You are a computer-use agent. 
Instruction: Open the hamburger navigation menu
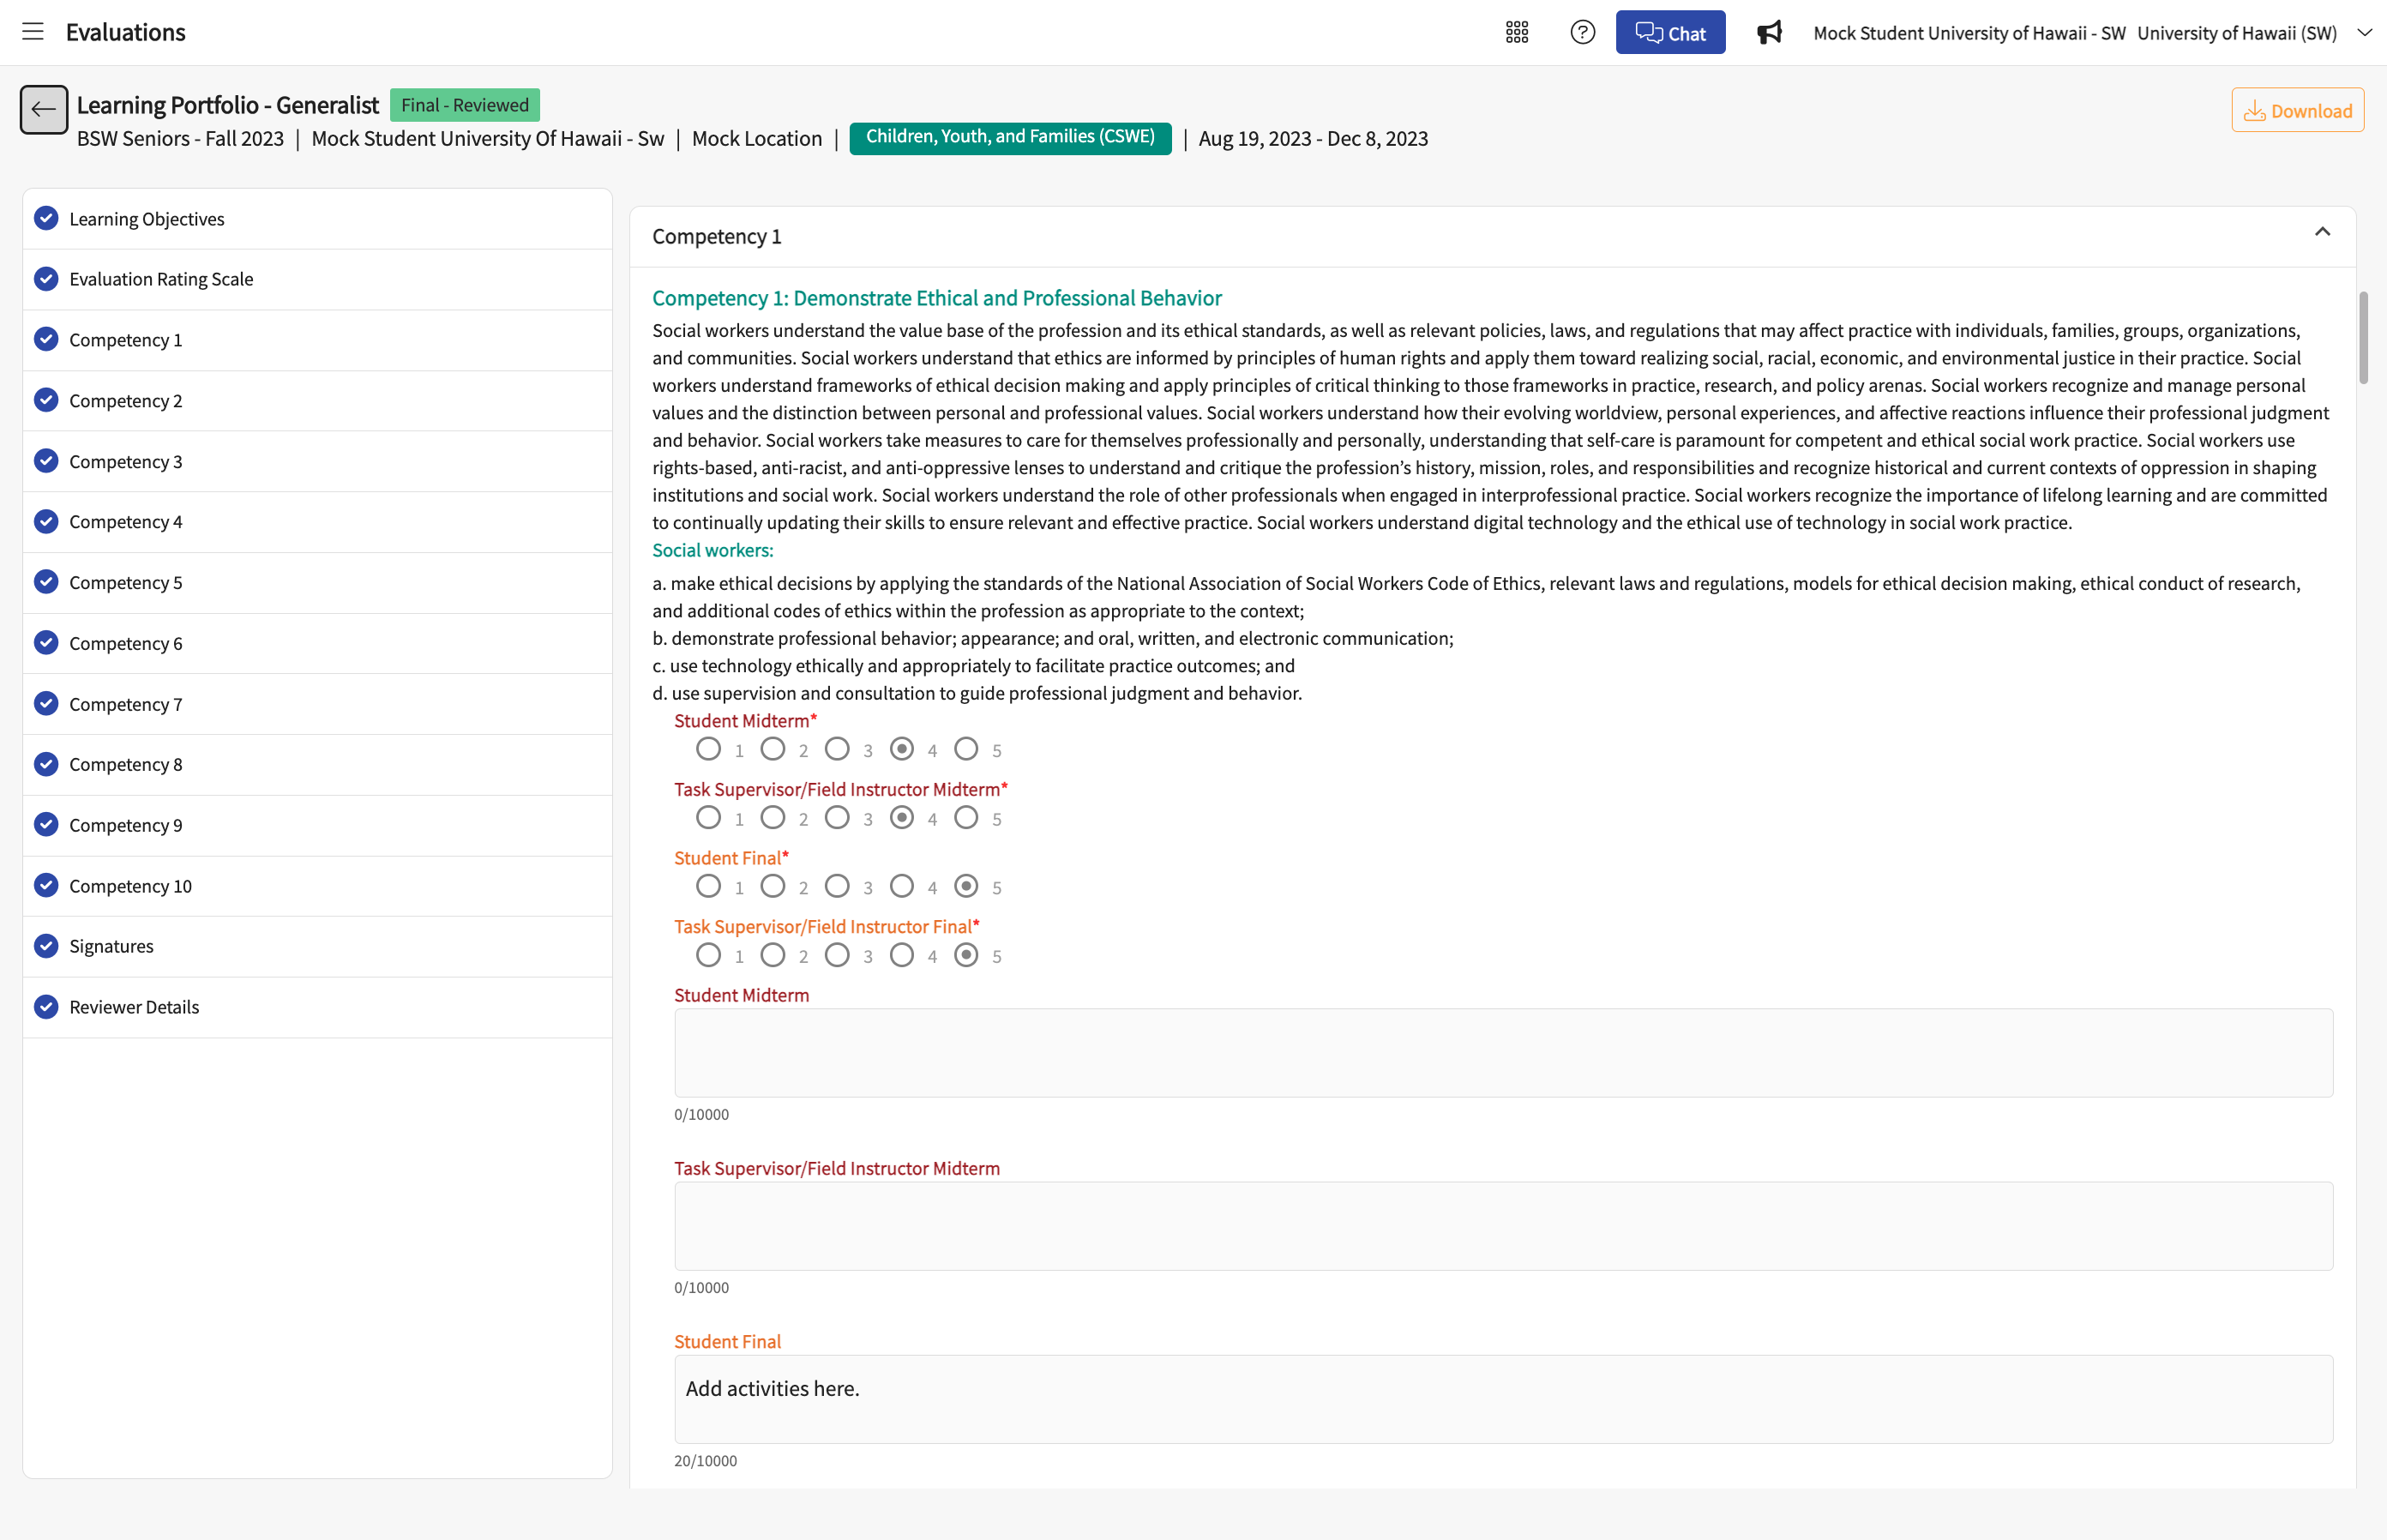pos(33,32)
